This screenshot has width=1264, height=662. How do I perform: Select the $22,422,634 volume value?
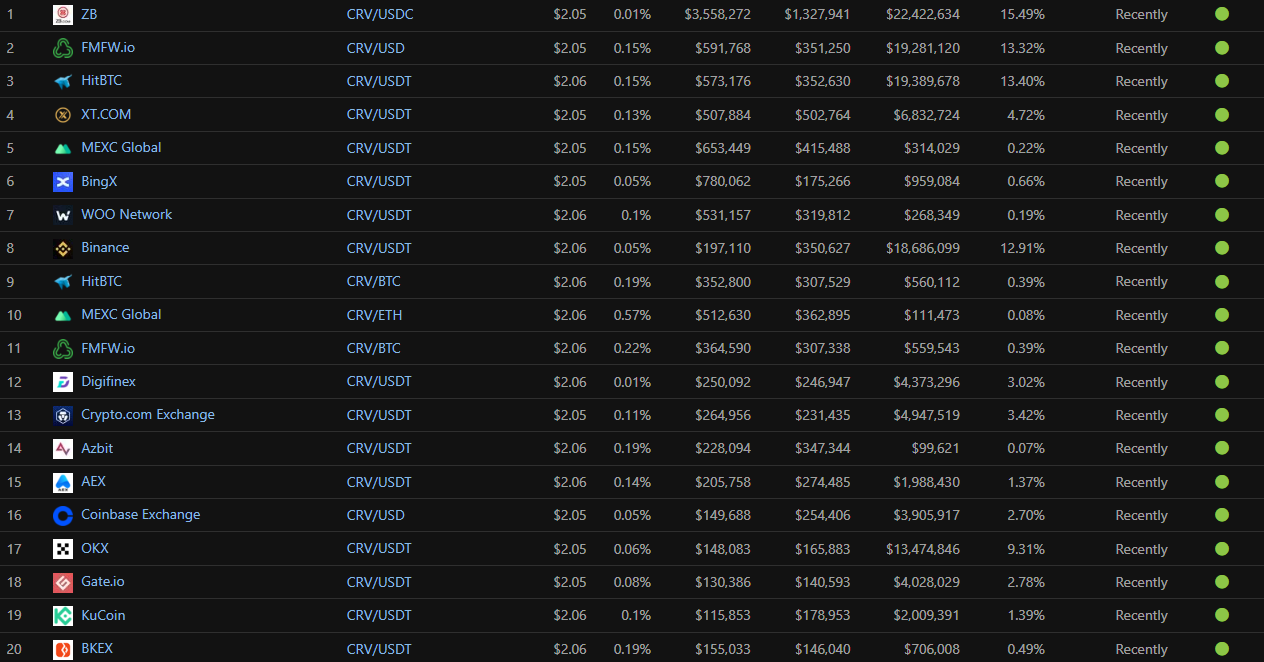tap(923, 15)
